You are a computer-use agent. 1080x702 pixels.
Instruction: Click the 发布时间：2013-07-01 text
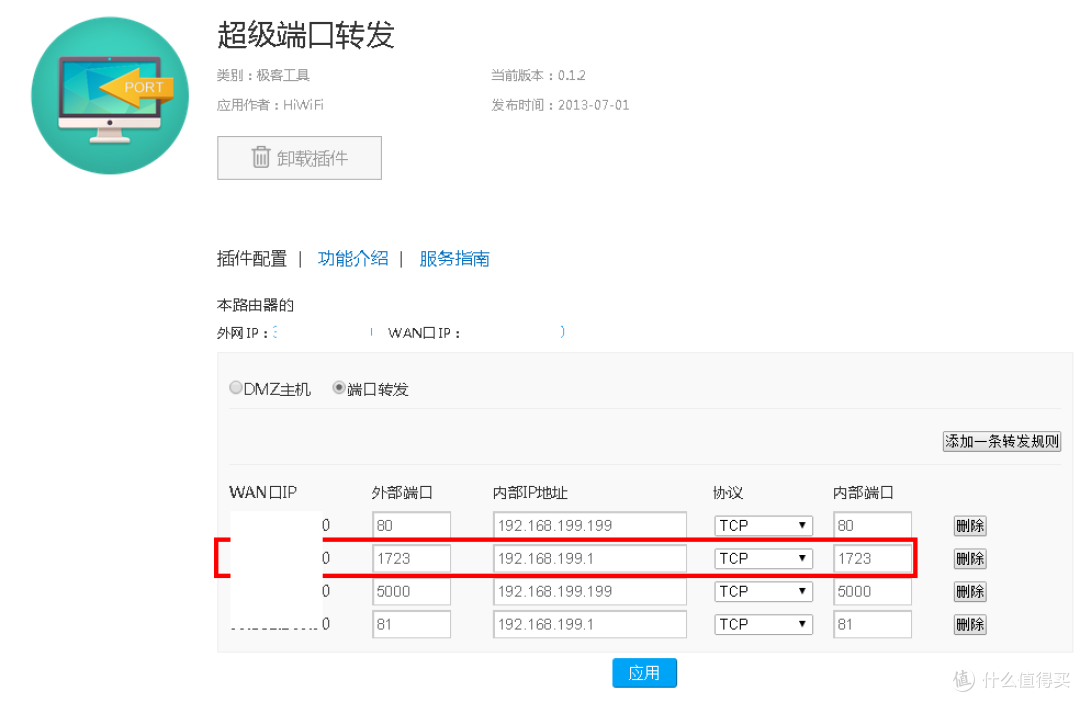560,105
